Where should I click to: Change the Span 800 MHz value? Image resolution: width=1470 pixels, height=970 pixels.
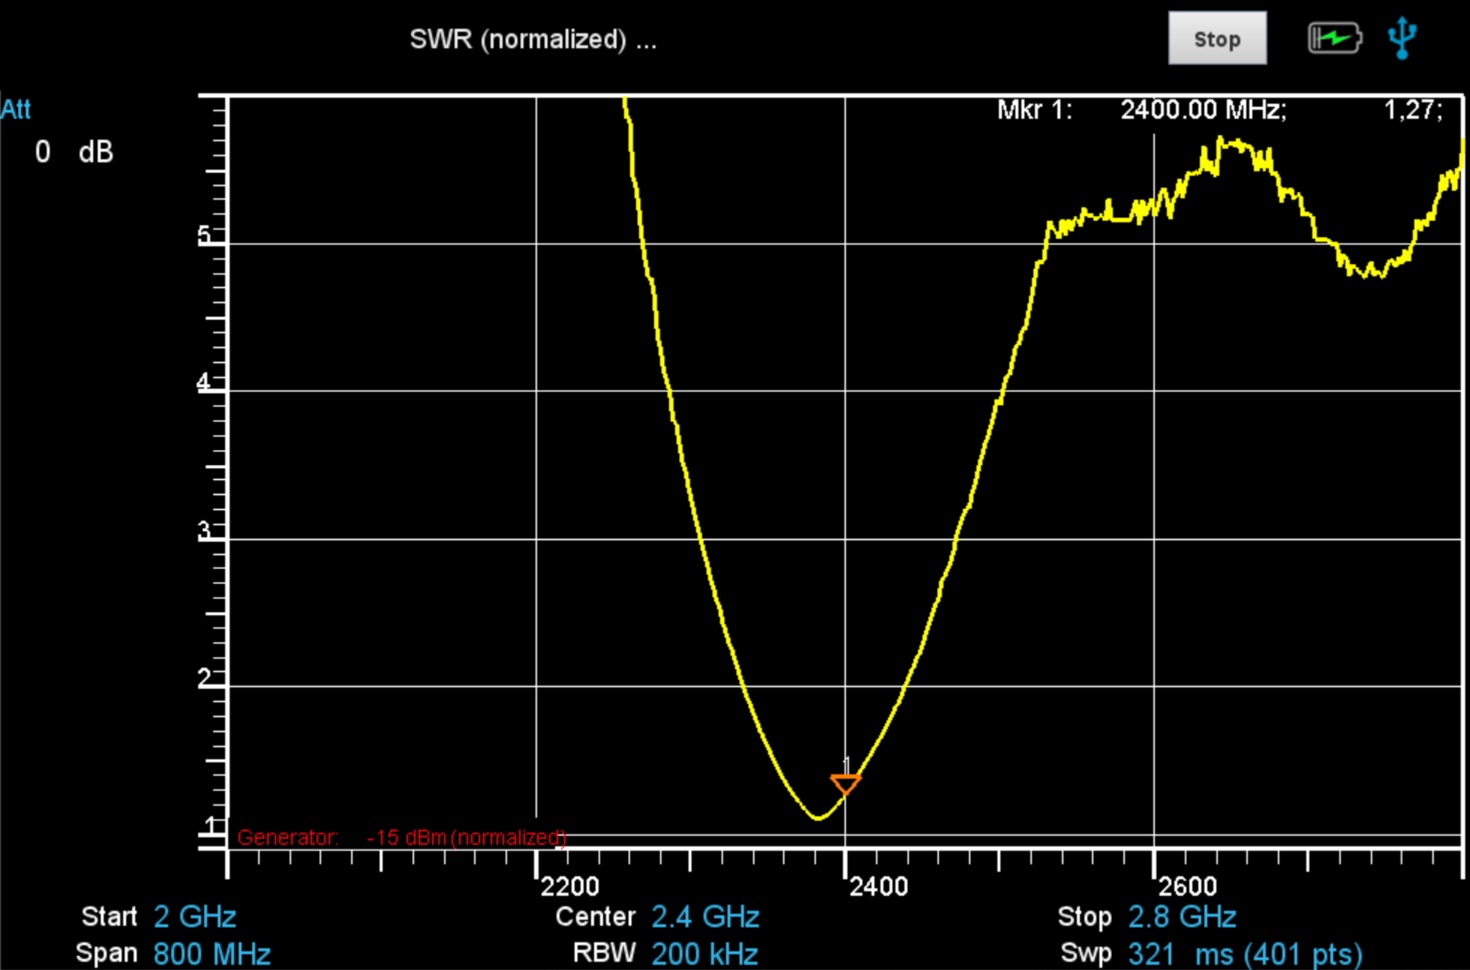[211, 953]
